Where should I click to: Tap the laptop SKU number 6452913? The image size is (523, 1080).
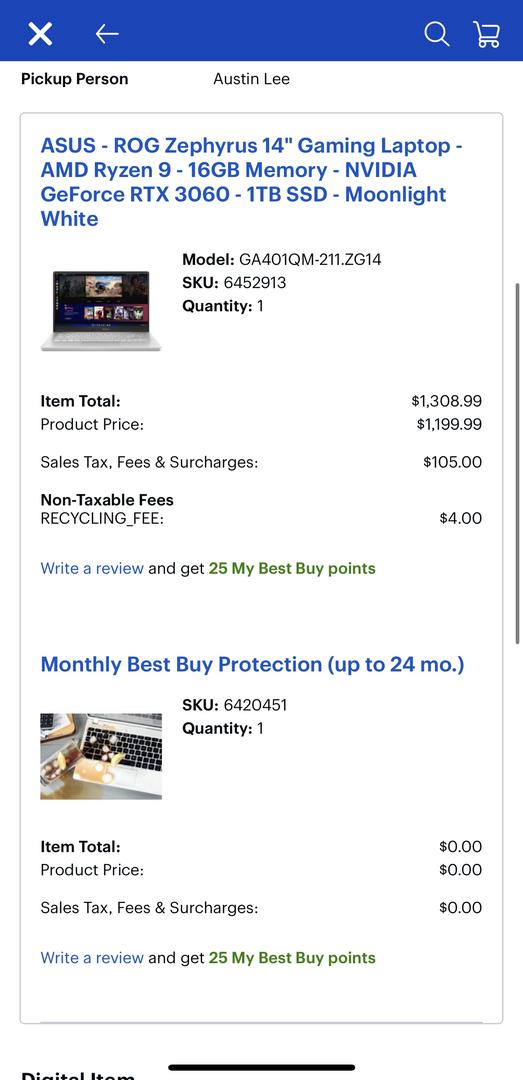pyautogui.click(x=254, y=282)
